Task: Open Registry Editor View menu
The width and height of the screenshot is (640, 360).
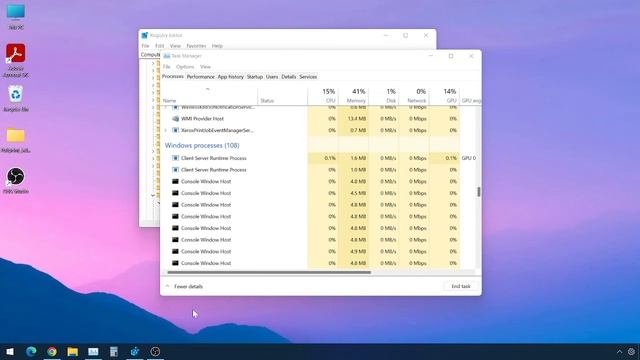Action: tap(175, 46)
